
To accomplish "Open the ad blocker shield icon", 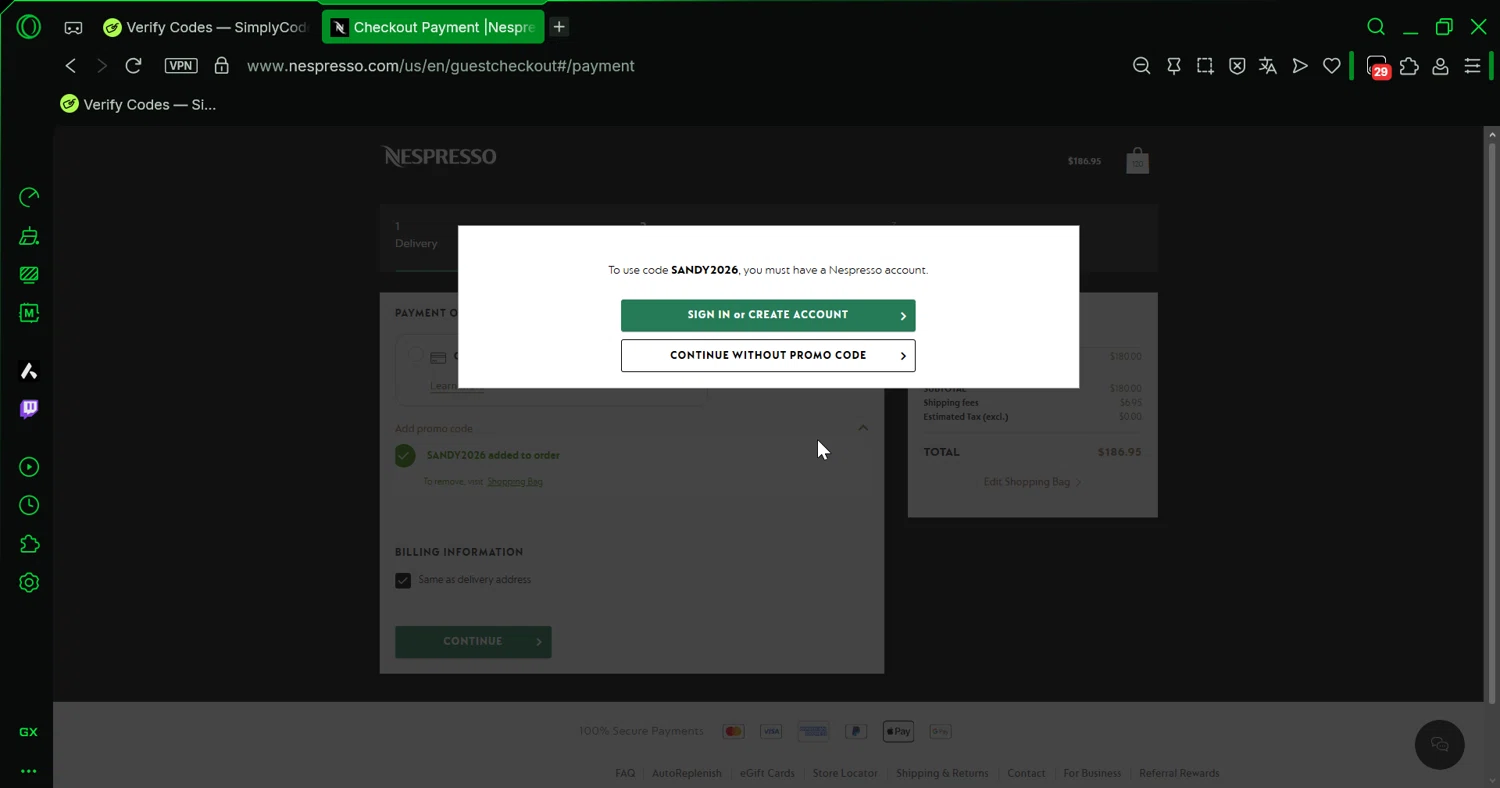I will click(x=1237, y=66).
